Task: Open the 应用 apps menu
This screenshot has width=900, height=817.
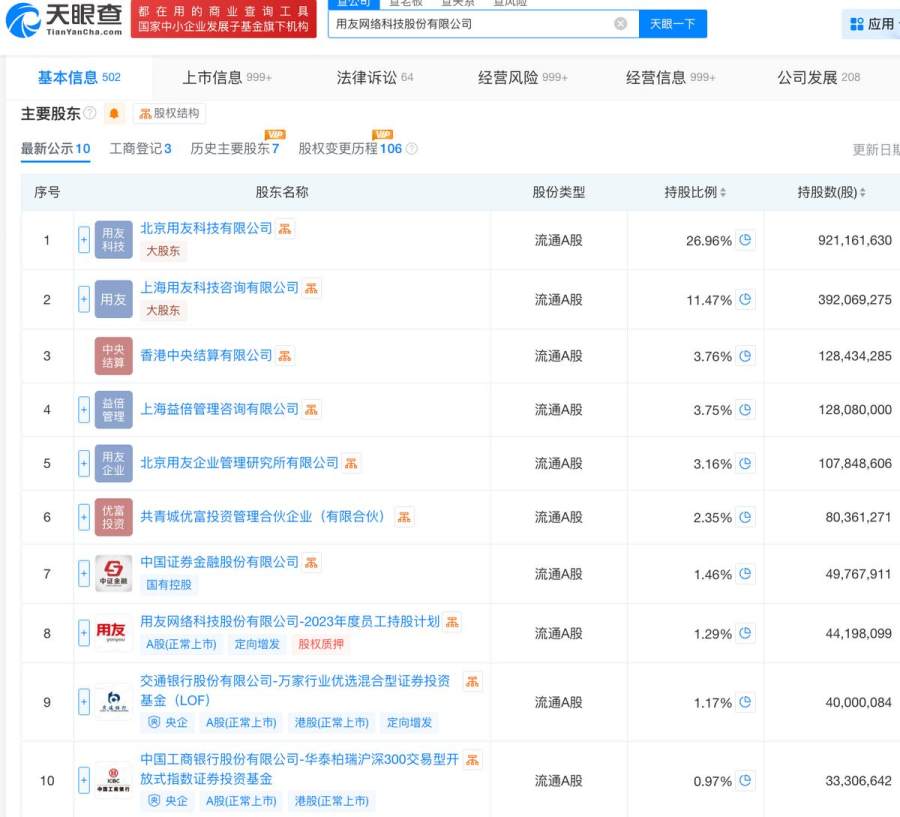Action: 873,24
